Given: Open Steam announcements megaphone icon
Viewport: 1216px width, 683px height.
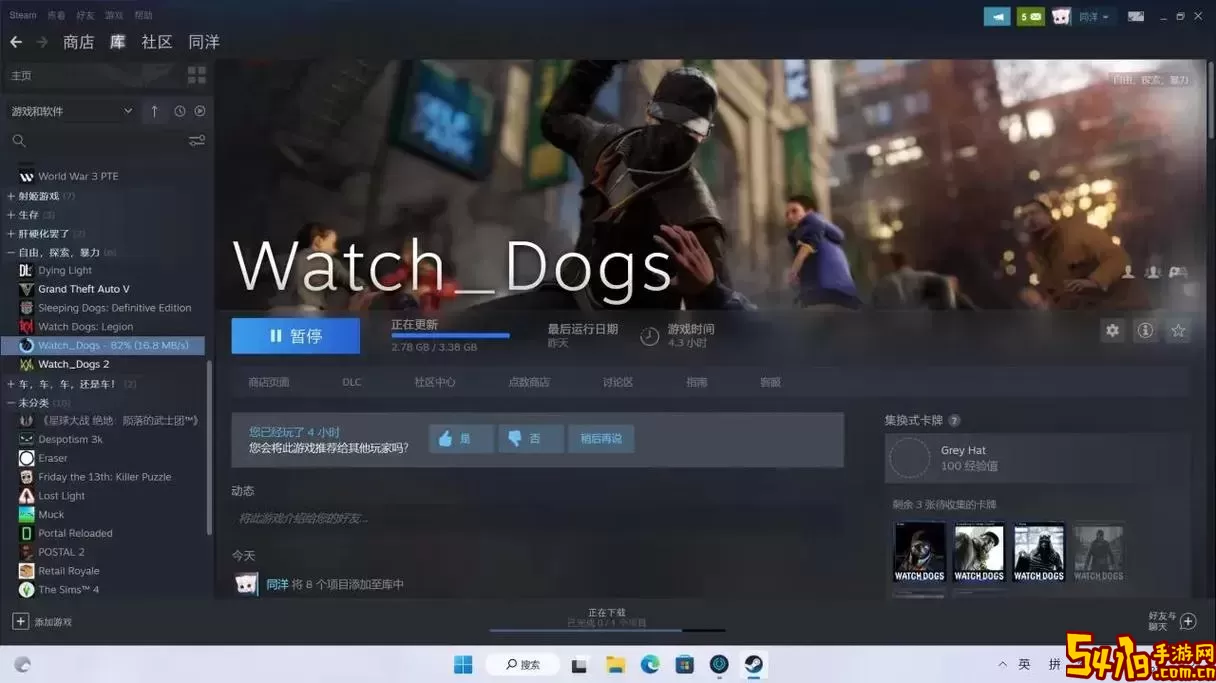Looking at the screenshot, I should coord(997,16).
